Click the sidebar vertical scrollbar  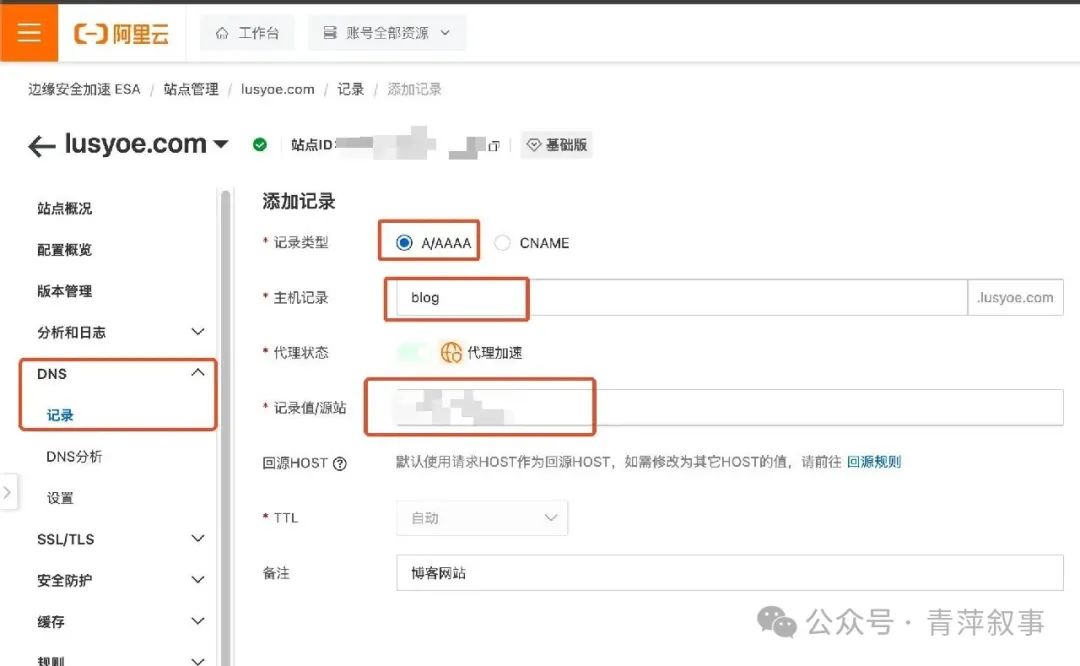(225, 427)
